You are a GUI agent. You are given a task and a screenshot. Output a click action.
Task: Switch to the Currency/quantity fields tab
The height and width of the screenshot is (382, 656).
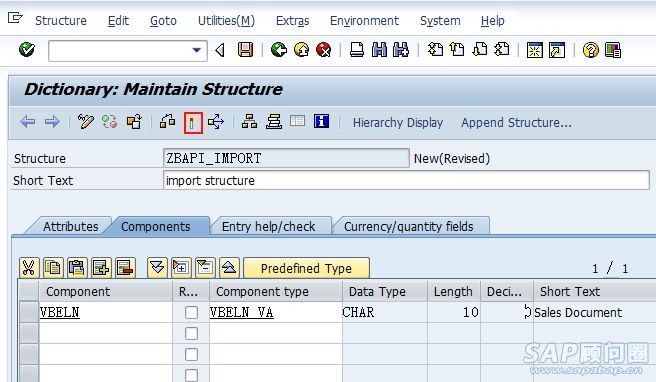pos(409,226)
